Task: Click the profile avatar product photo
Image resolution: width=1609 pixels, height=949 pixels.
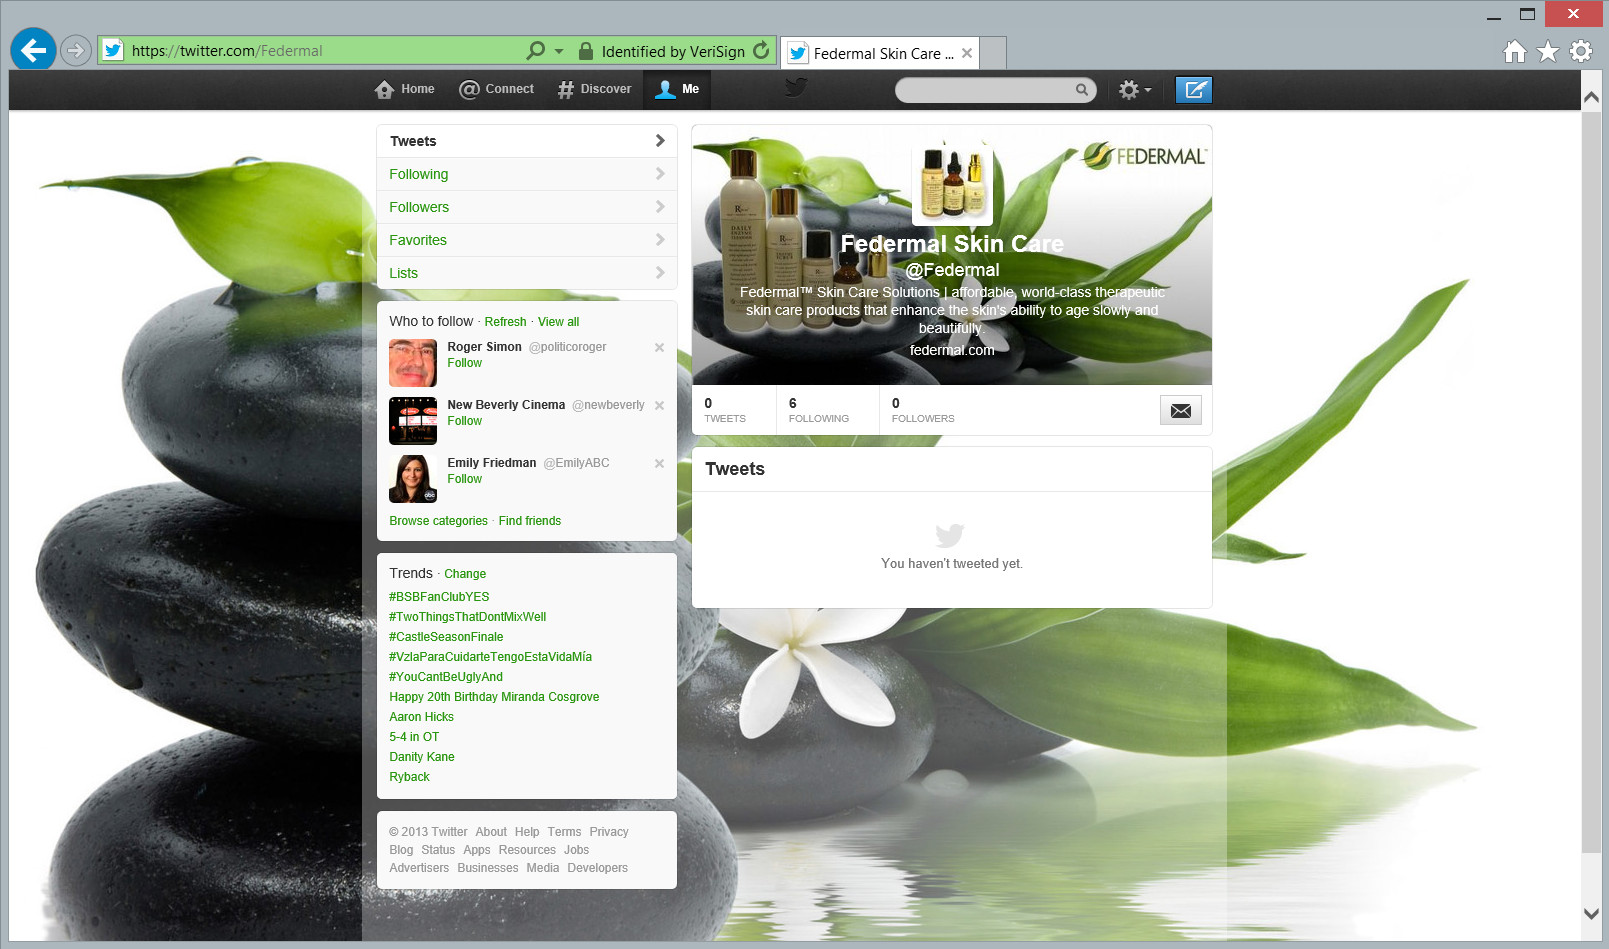Action: click(952, 183)
